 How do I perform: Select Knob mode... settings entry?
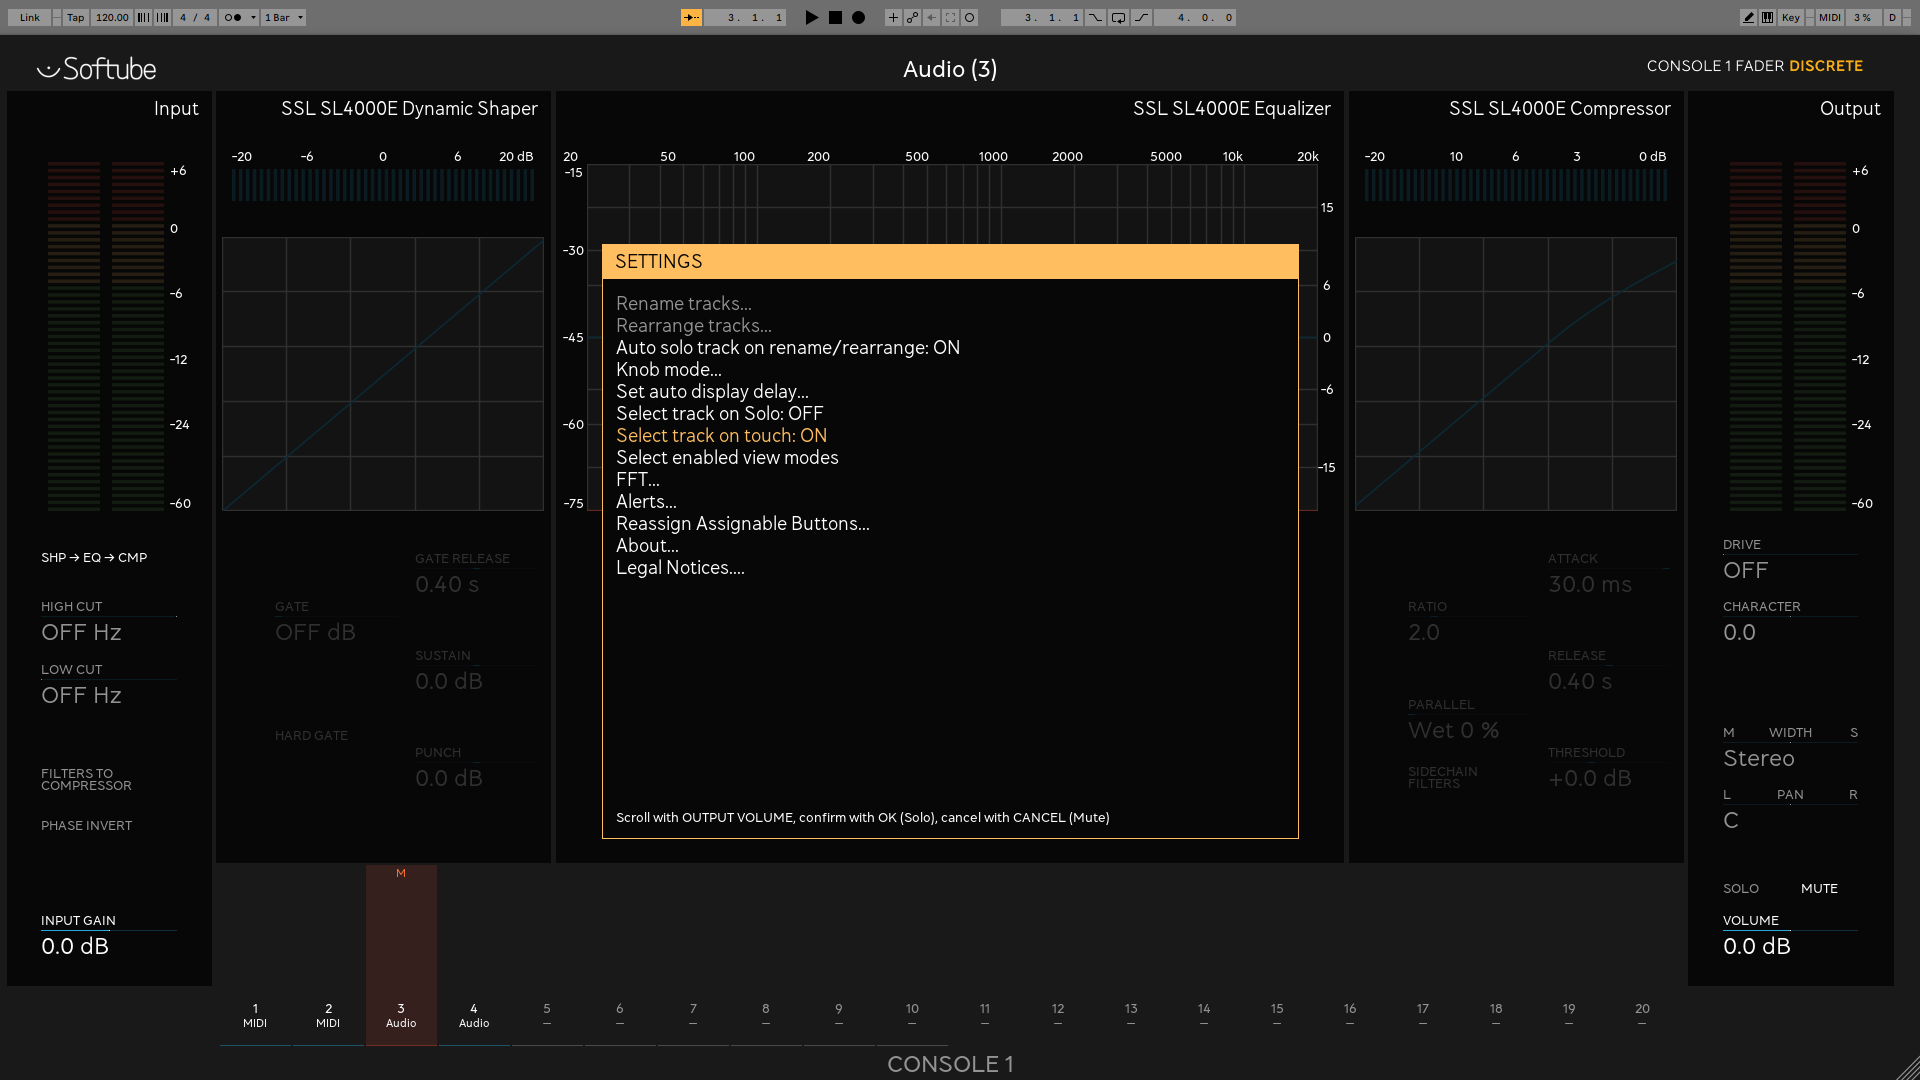(668, 370)
